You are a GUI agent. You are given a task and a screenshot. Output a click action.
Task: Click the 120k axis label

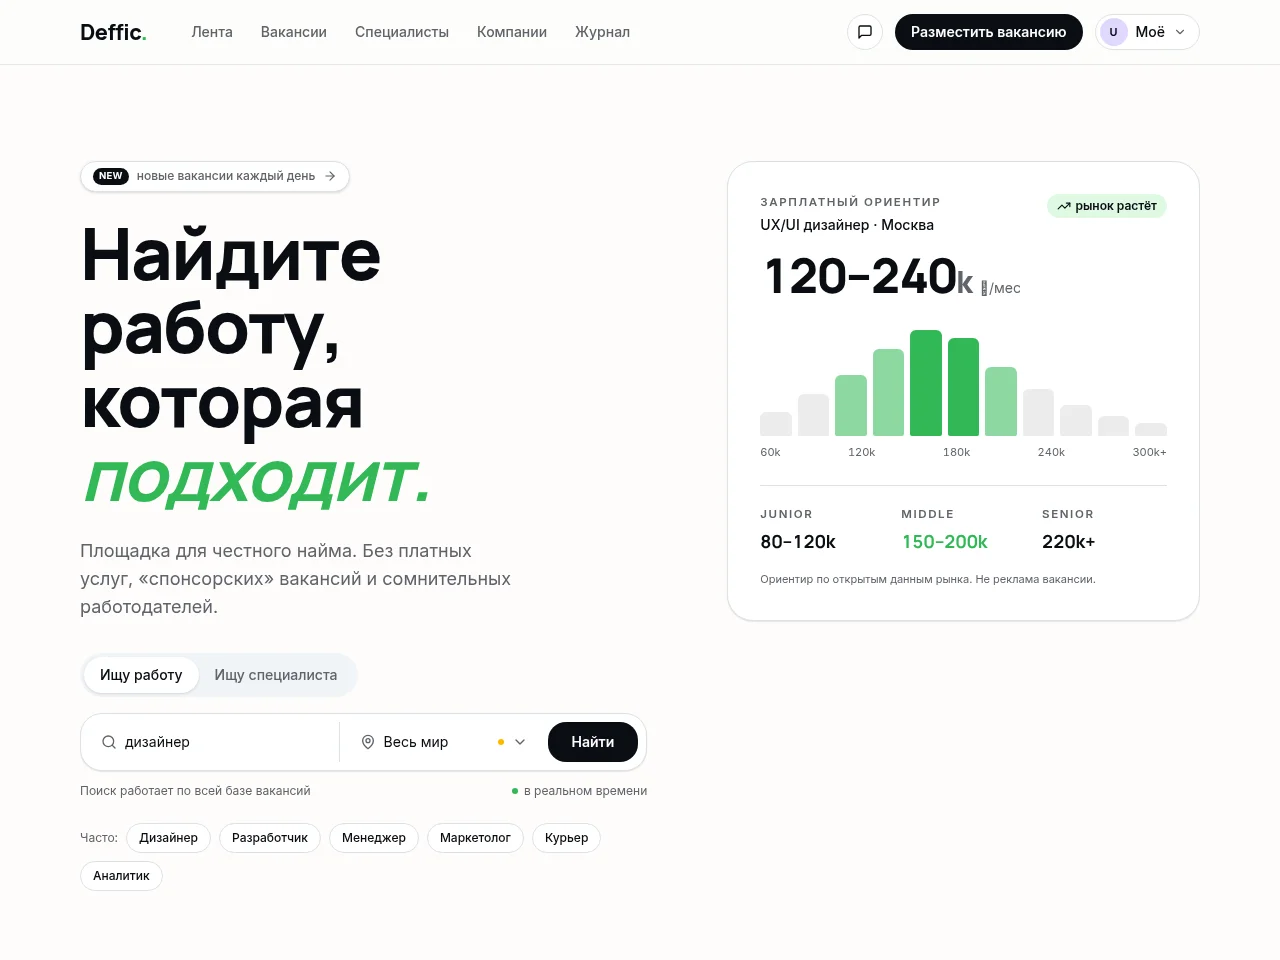coord(861,452)
